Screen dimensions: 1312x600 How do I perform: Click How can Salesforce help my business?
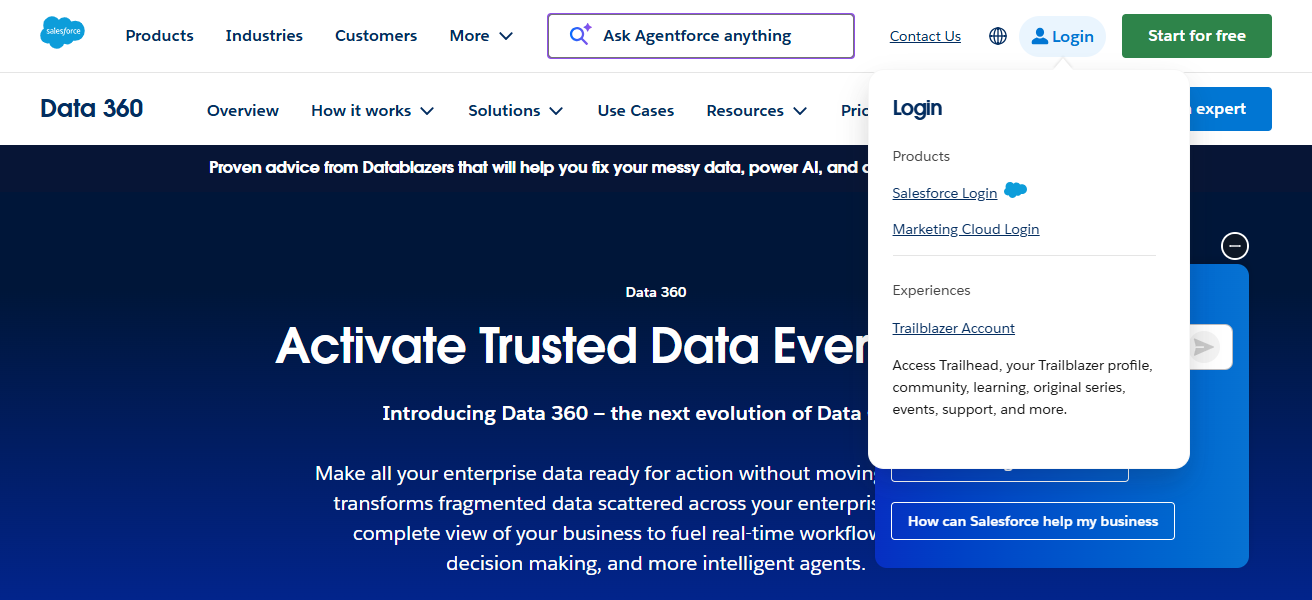1033,521
